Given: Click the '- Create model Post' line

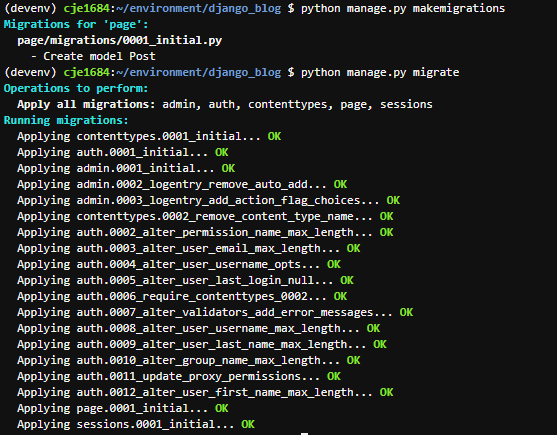Looking at the screenshot, I should click(93, 56).
